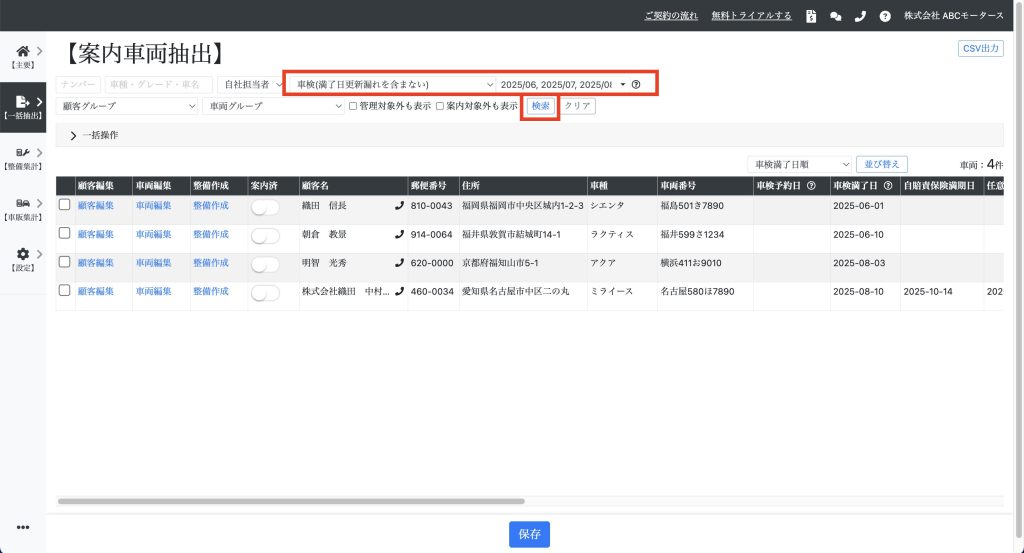Open the help question mark in top bar
Screen dimensions: 1024x553
click(x=885, y=16)
